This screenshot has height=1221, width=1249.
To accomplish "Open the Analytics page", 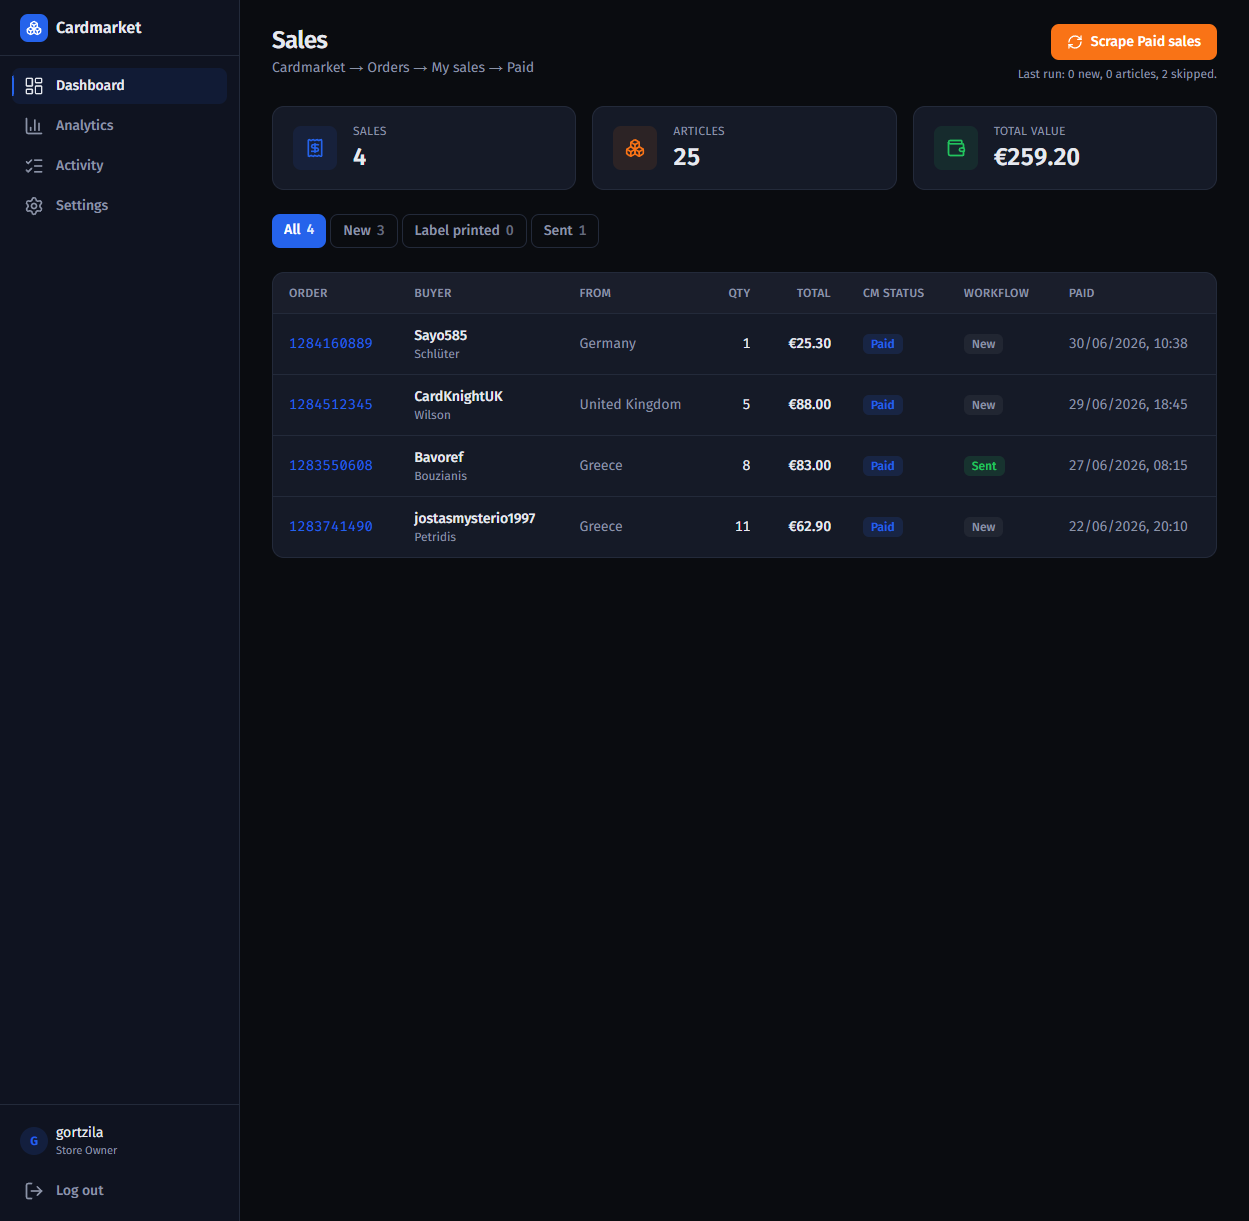I will point(120,126).
